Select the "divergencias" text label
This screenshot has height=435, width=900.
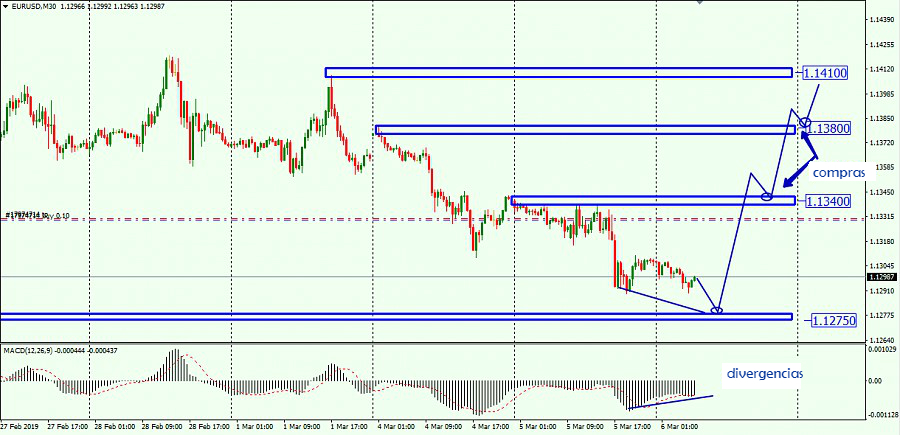pyautogui.click(x=766, y=372)
